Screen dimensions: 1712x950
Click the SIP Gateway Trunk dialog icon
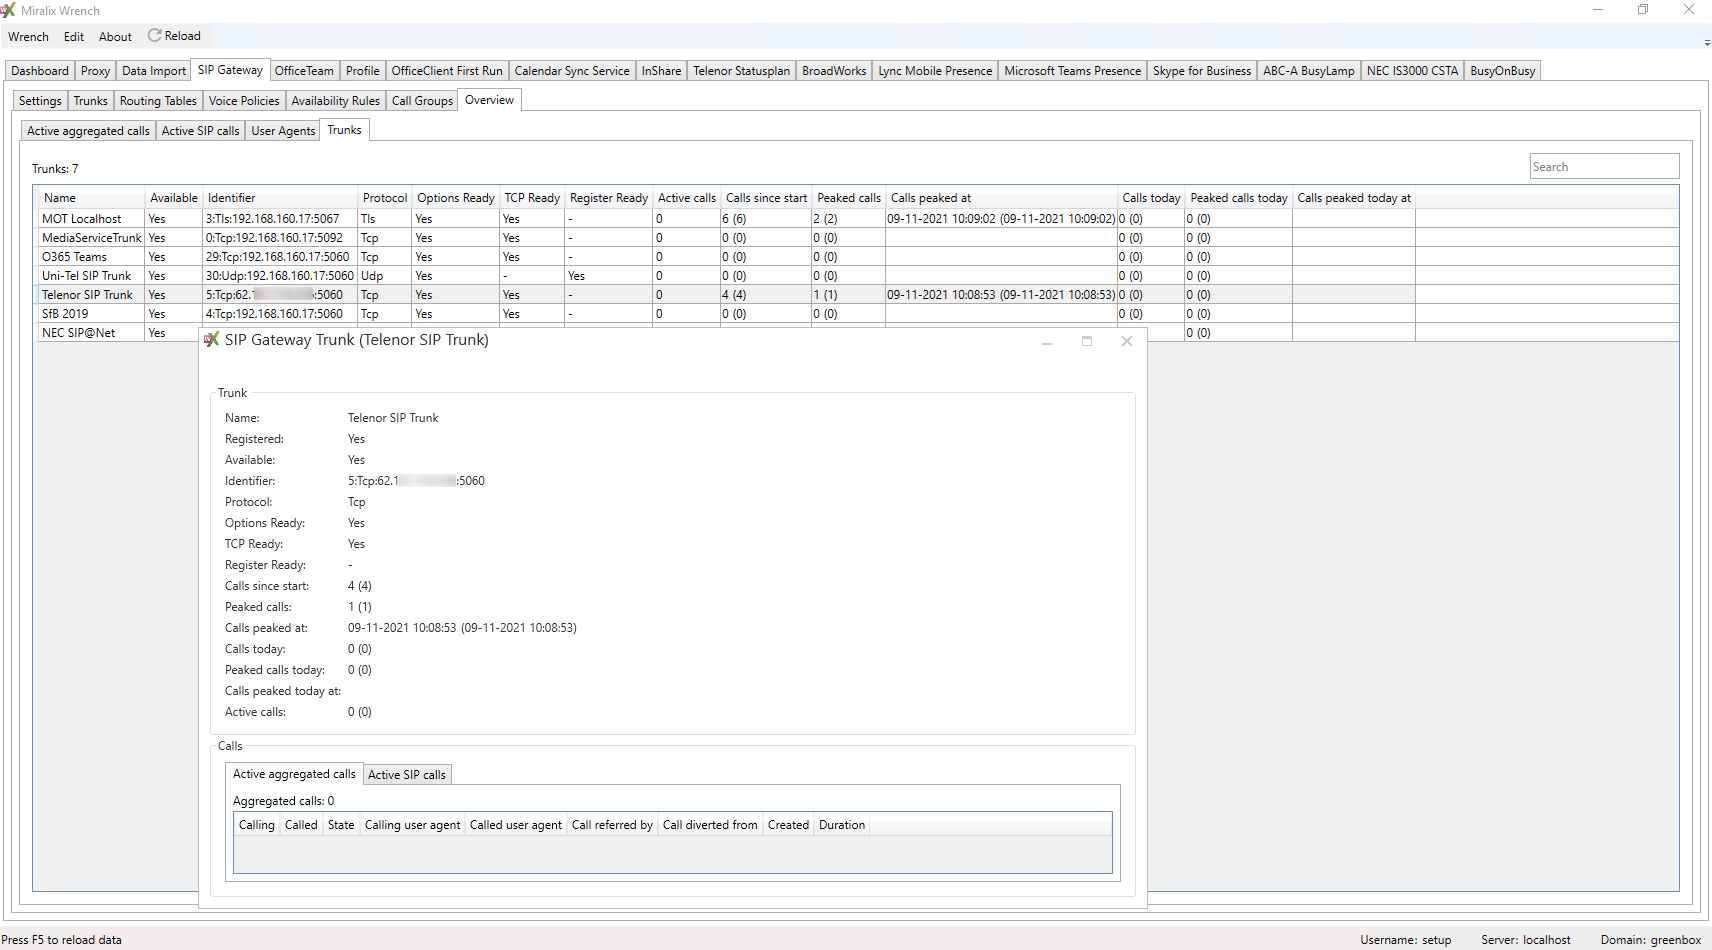point(211,340)
